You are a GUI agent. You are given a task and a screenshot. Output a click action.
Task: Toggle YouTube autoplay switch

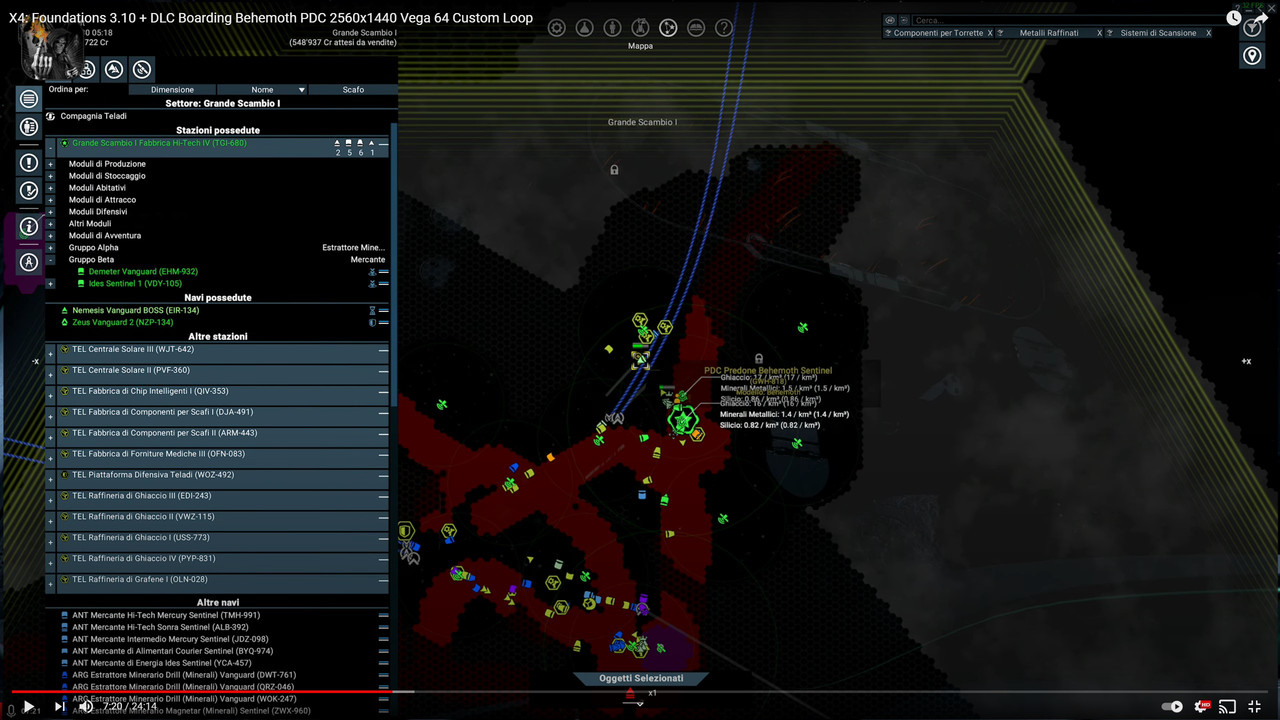pos(1171,707)
